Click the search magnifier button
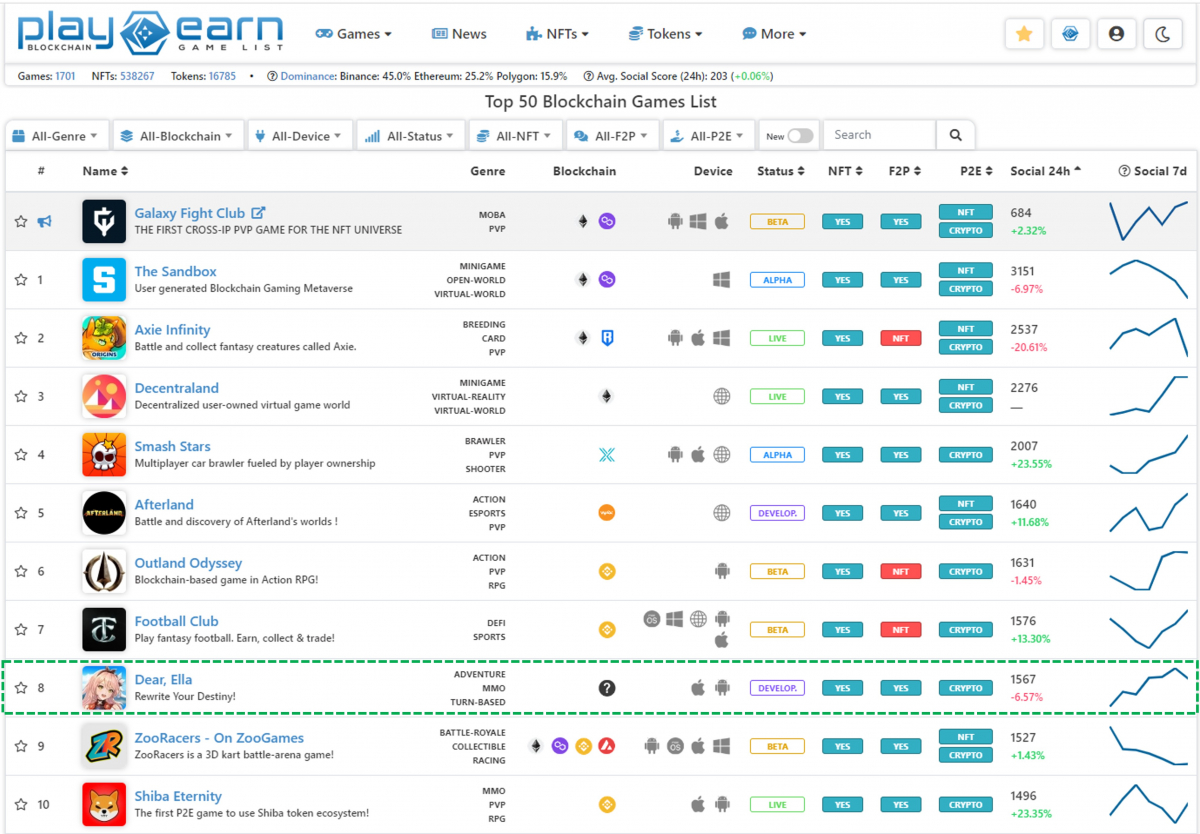Image resolution: width=1200 pixels, height=834 pixels. tap(955, 135)
